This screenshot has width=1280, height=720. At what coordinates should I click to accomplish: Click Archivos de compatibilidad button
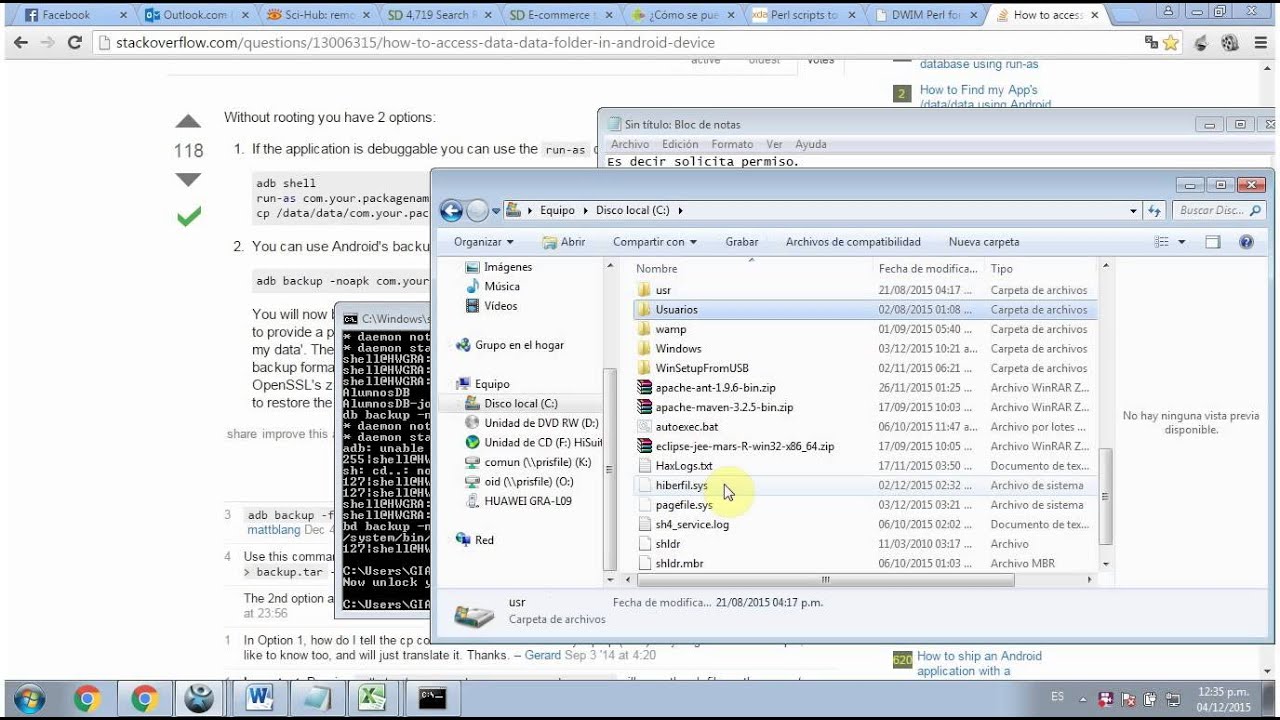coord(853,242)
